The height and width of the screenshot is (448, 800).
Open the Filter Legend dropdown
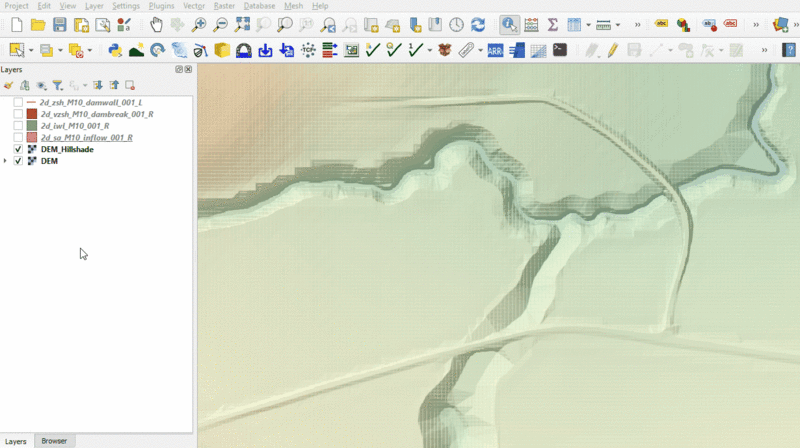pos(58,86)
